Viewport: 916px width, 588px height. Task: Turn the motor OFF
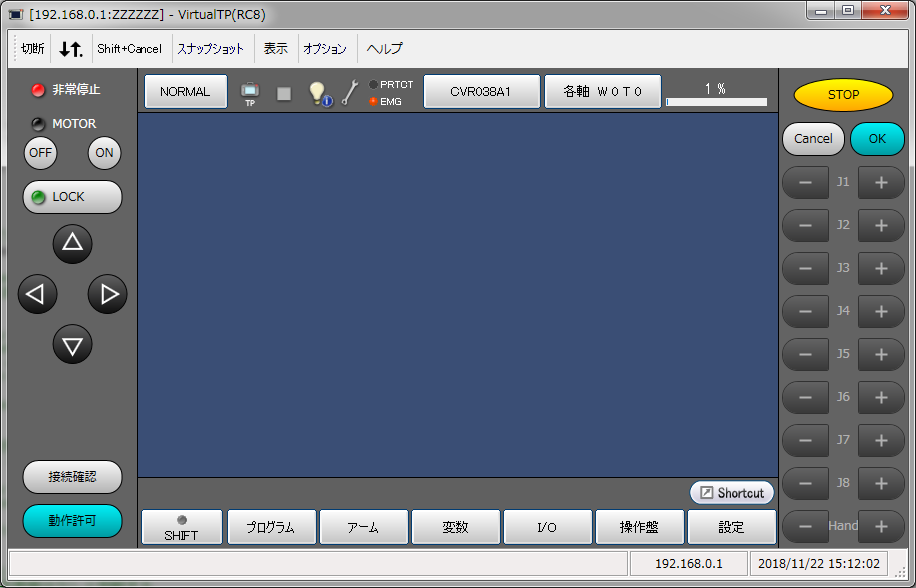pyautogui.click(x=40, y=153)
